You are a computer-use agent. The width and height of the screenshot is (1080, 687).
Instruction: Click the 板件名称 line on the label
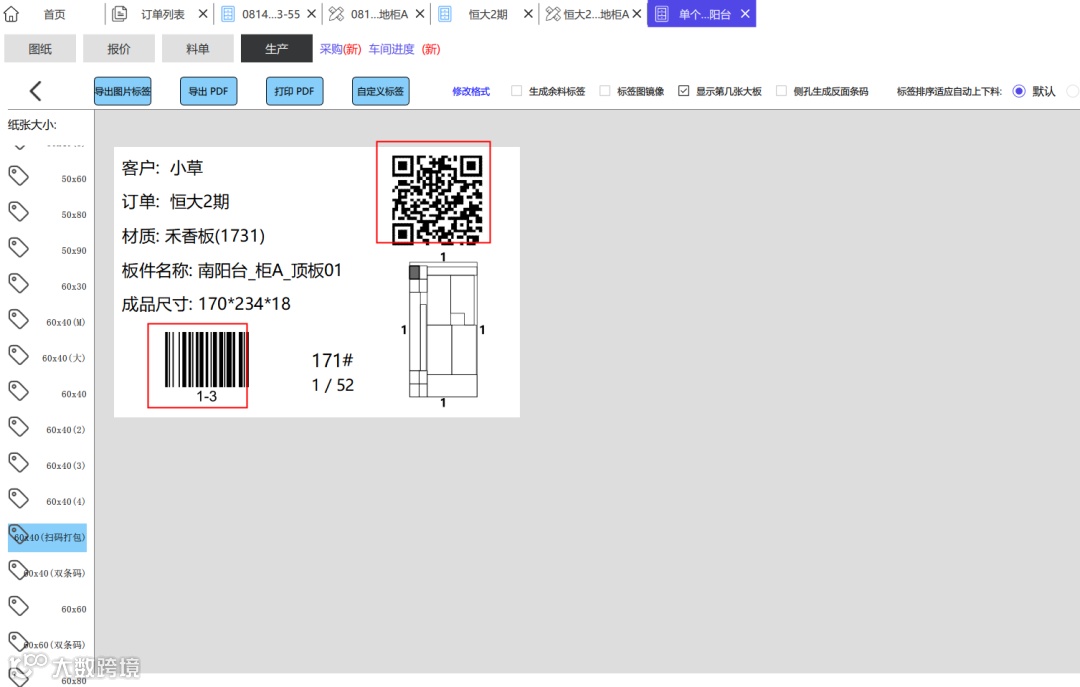[x=231, y=270]
